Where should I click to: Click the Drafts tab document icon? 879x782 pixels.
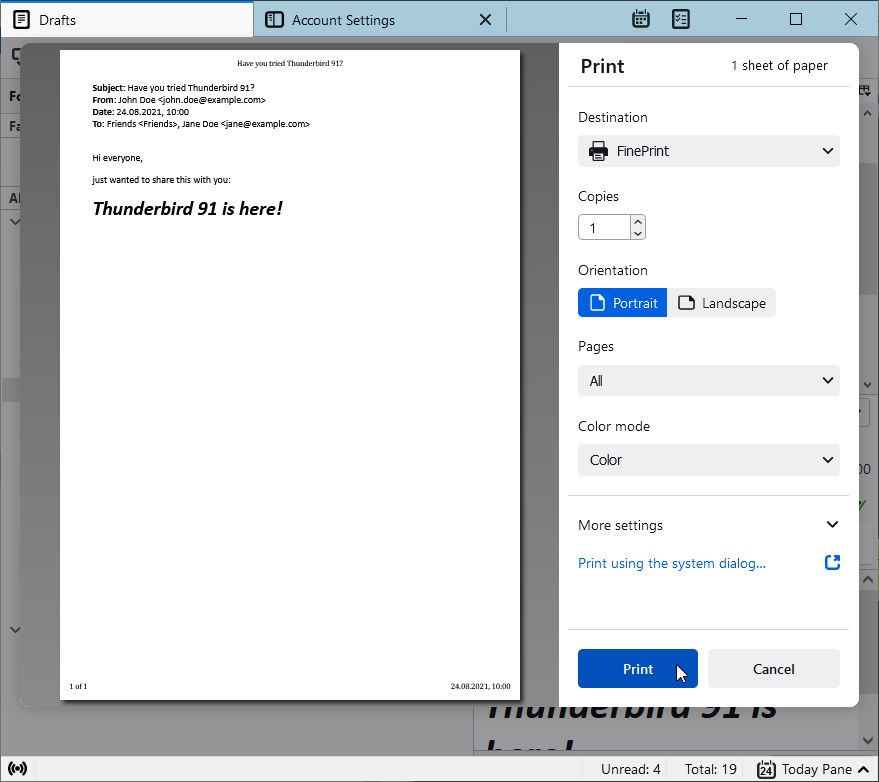tap(21, 20)
